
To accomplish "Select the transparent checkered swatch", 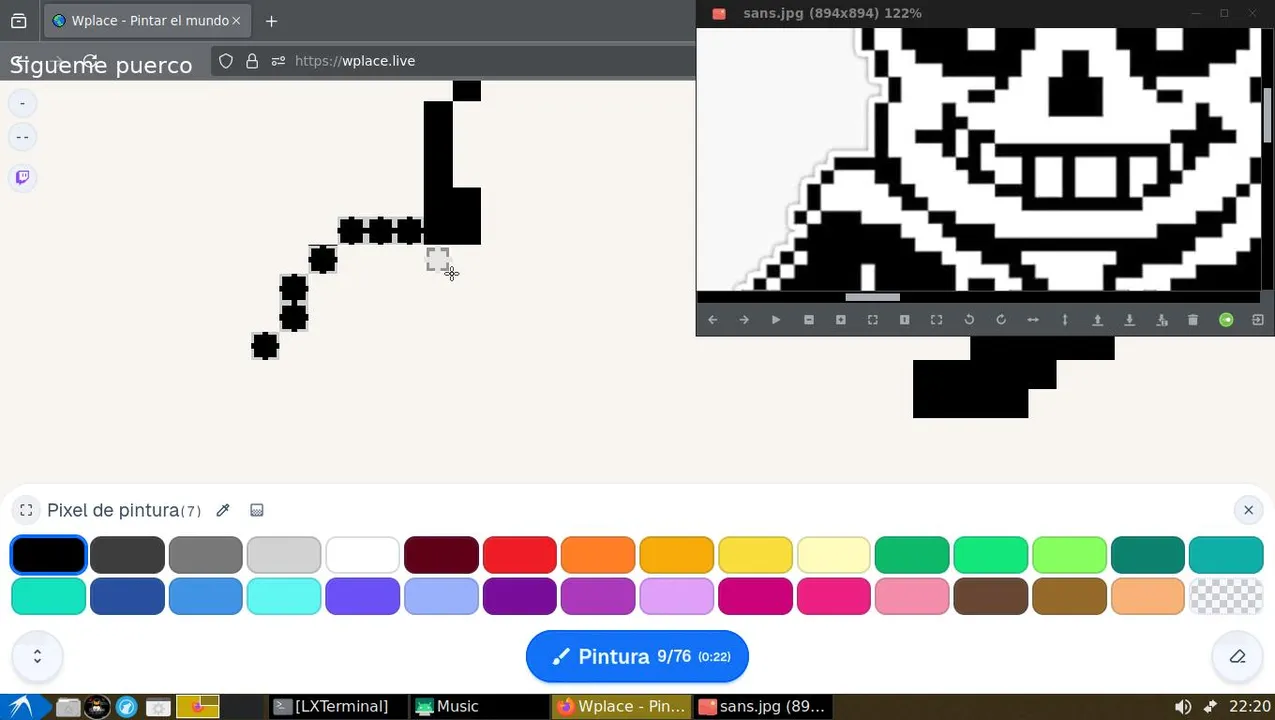I will point(1226,596).
